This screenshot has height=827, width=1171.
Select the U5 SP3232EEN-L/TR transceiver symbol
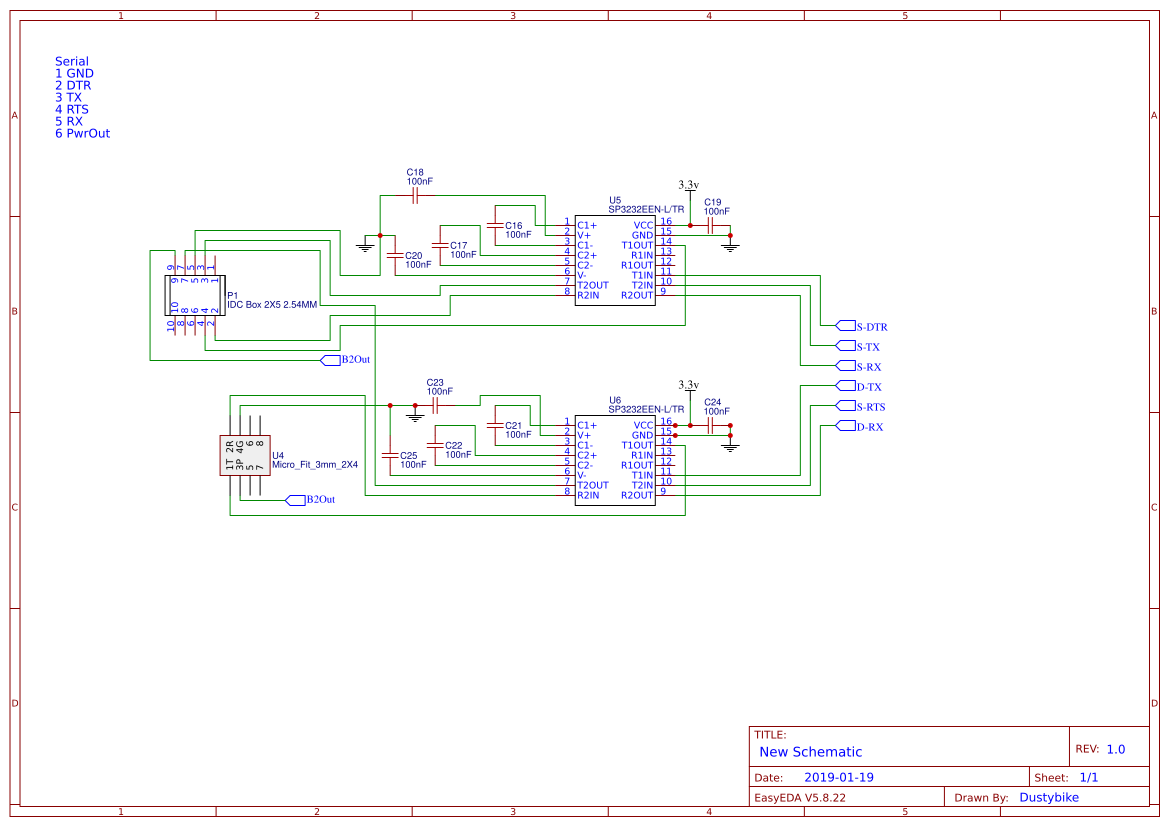point(615,260)
